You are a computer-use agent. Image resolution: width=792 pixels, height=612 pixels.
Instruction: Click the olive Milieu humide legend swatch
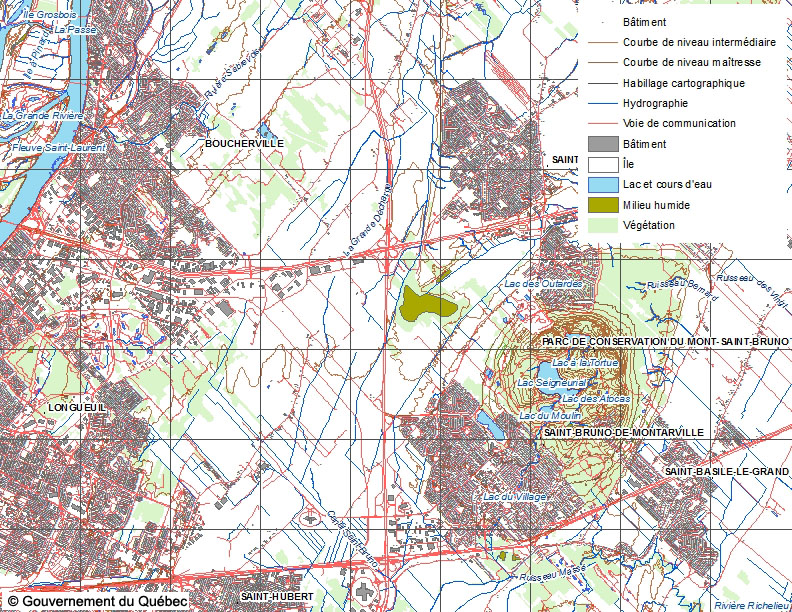click(x=603, y=205)
